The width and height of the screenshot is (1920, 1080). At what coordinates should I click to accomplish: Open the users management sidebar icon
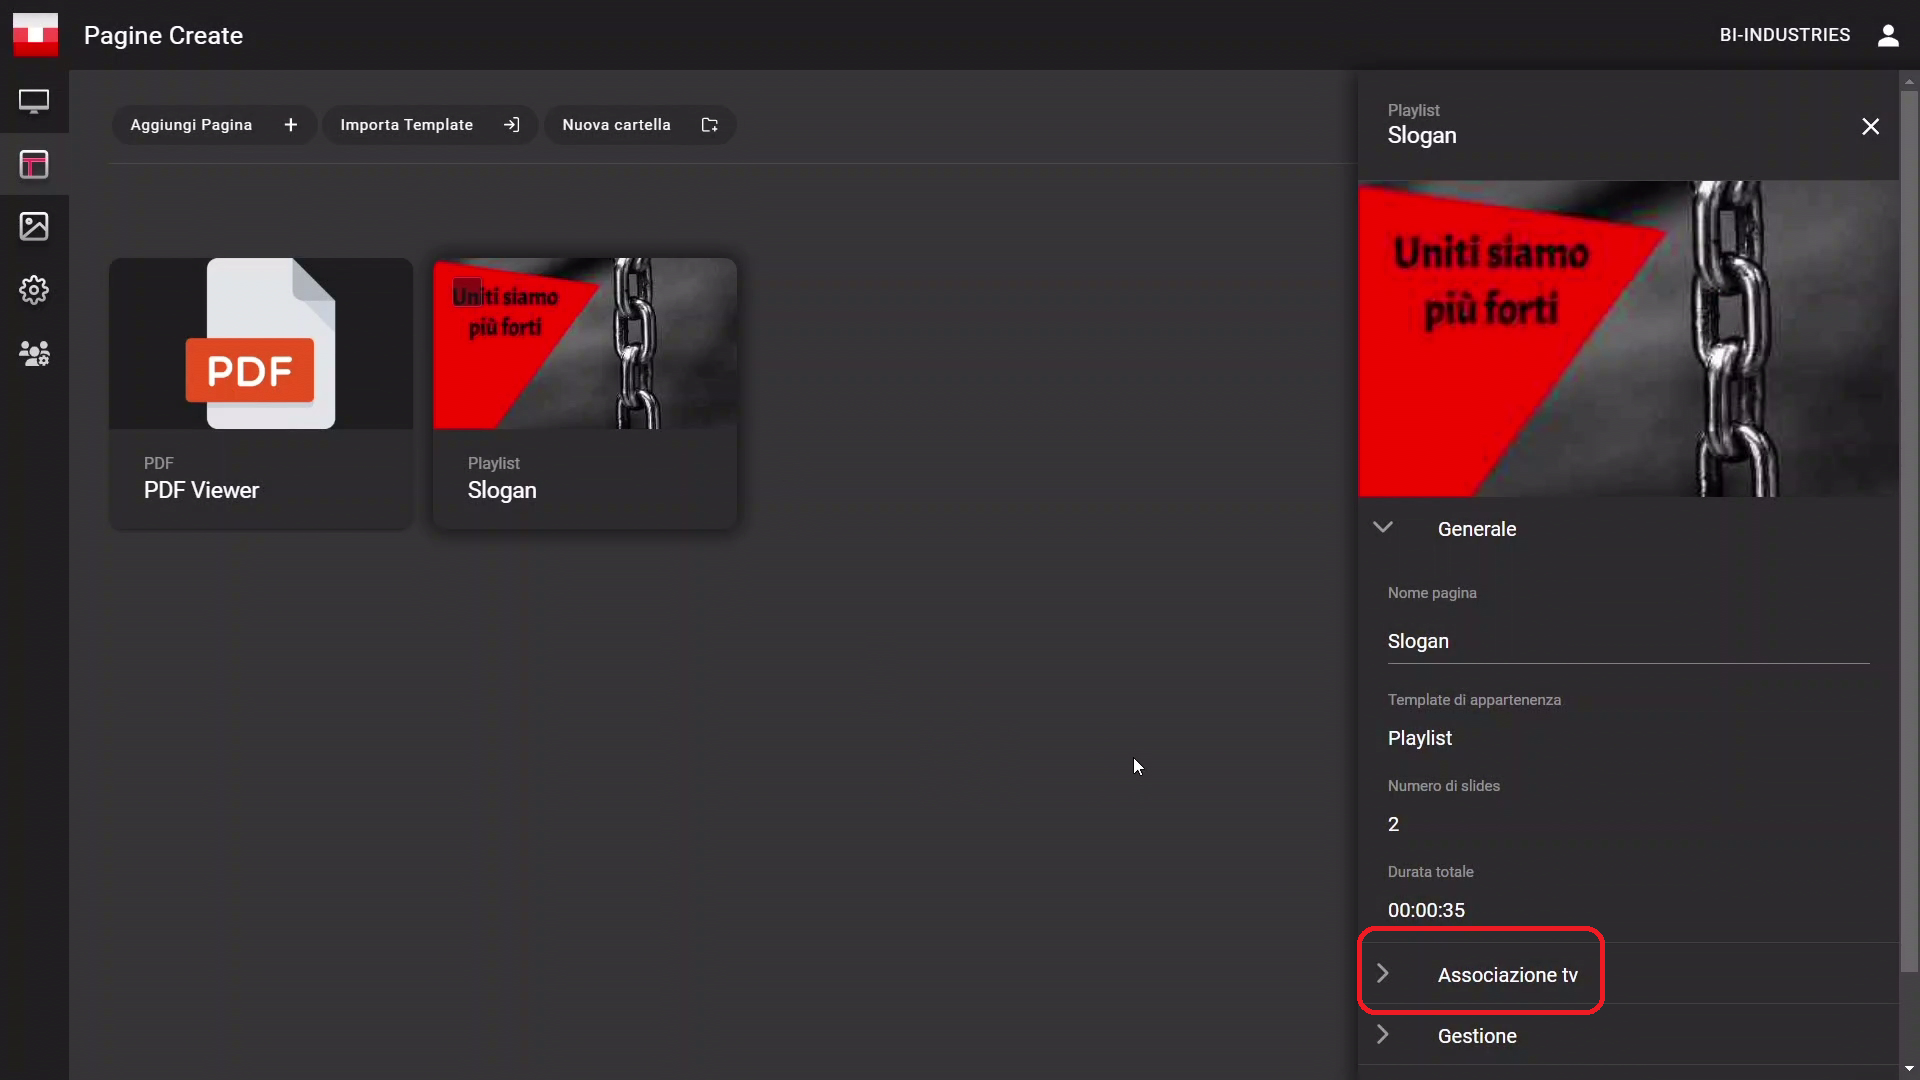coord(34,353)
